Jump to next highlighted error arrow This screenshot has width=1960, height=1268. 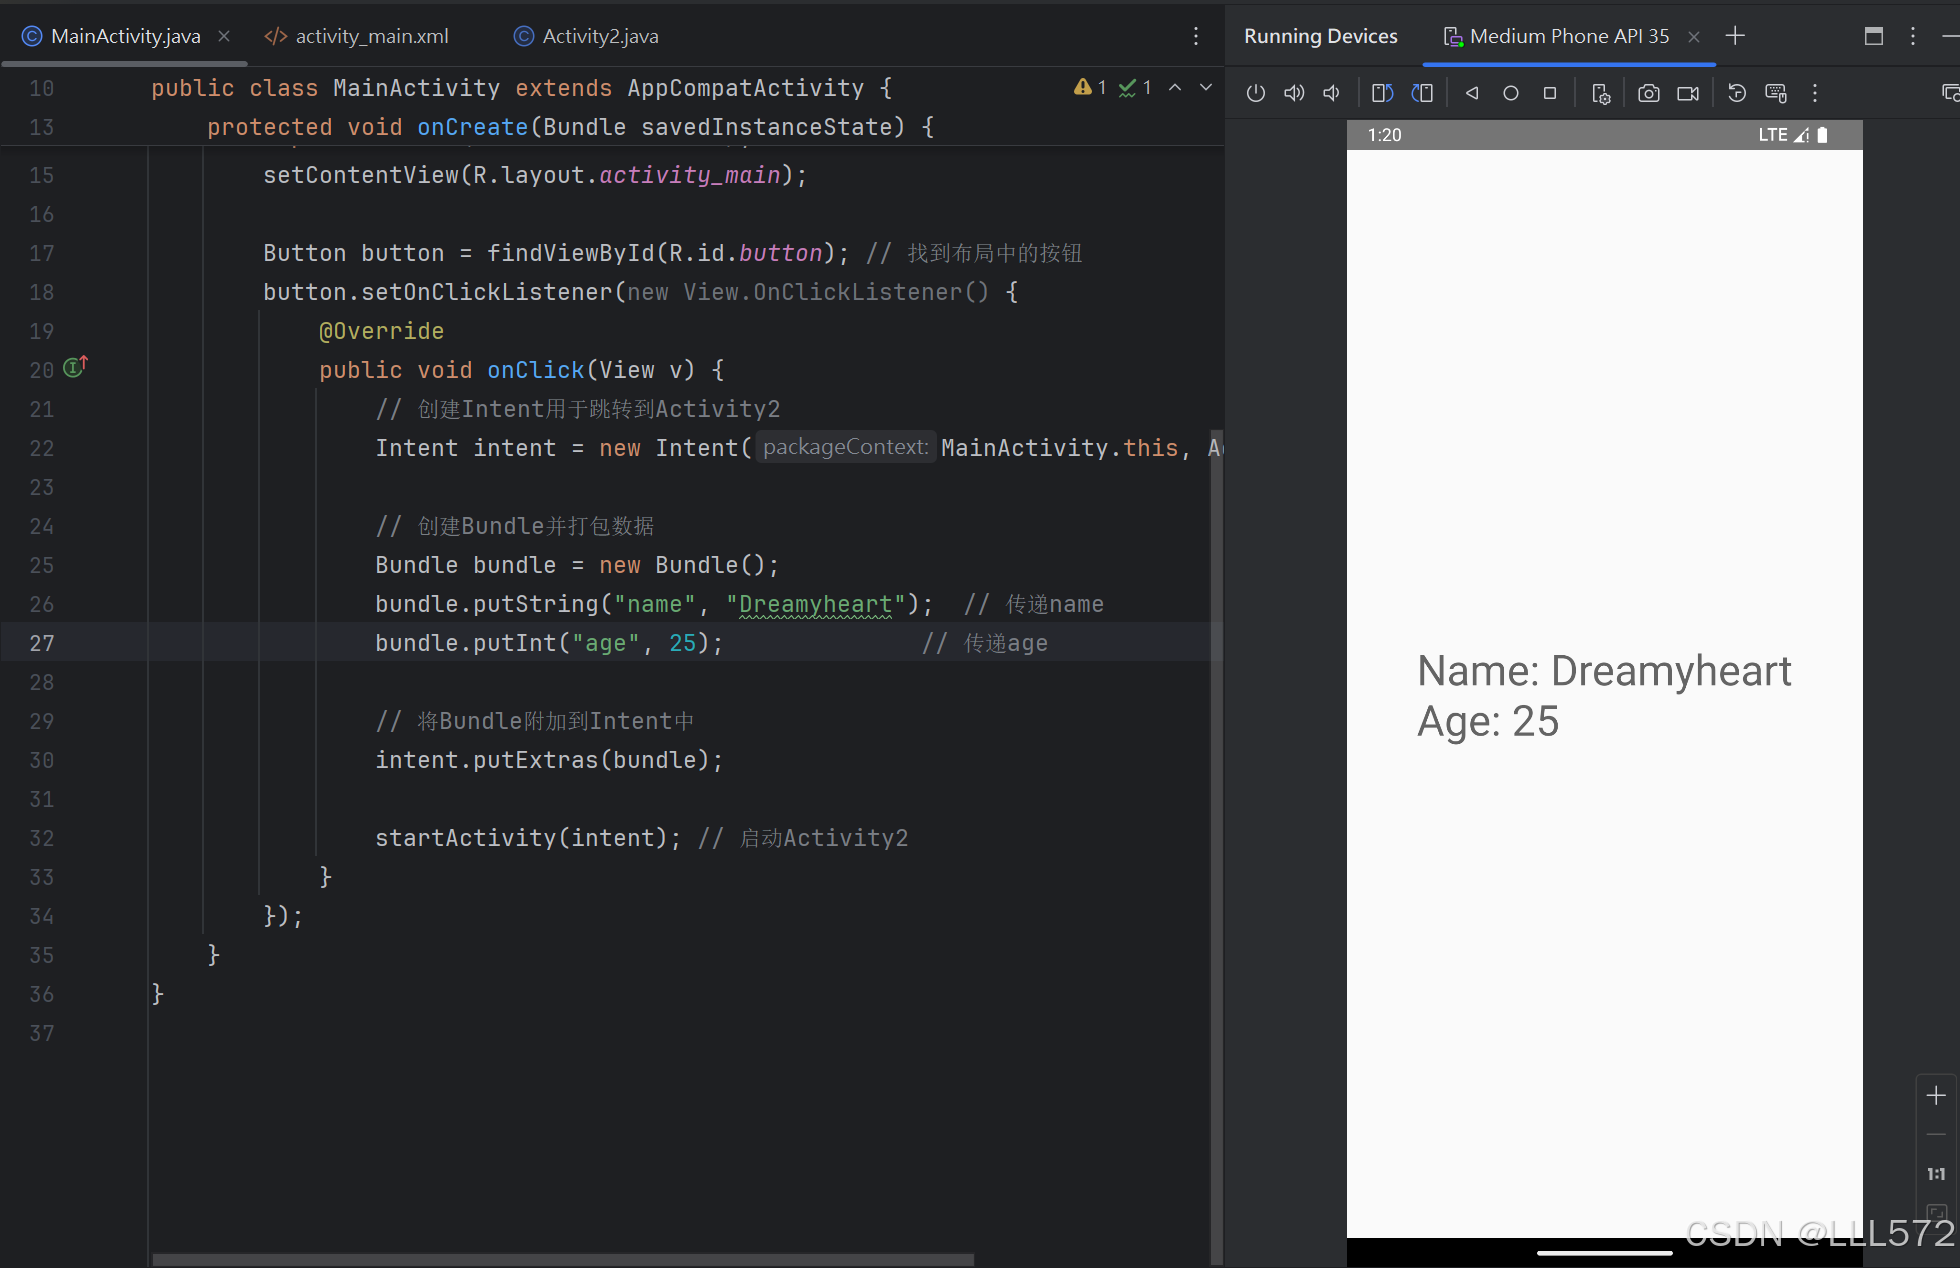coord(1206,88)
